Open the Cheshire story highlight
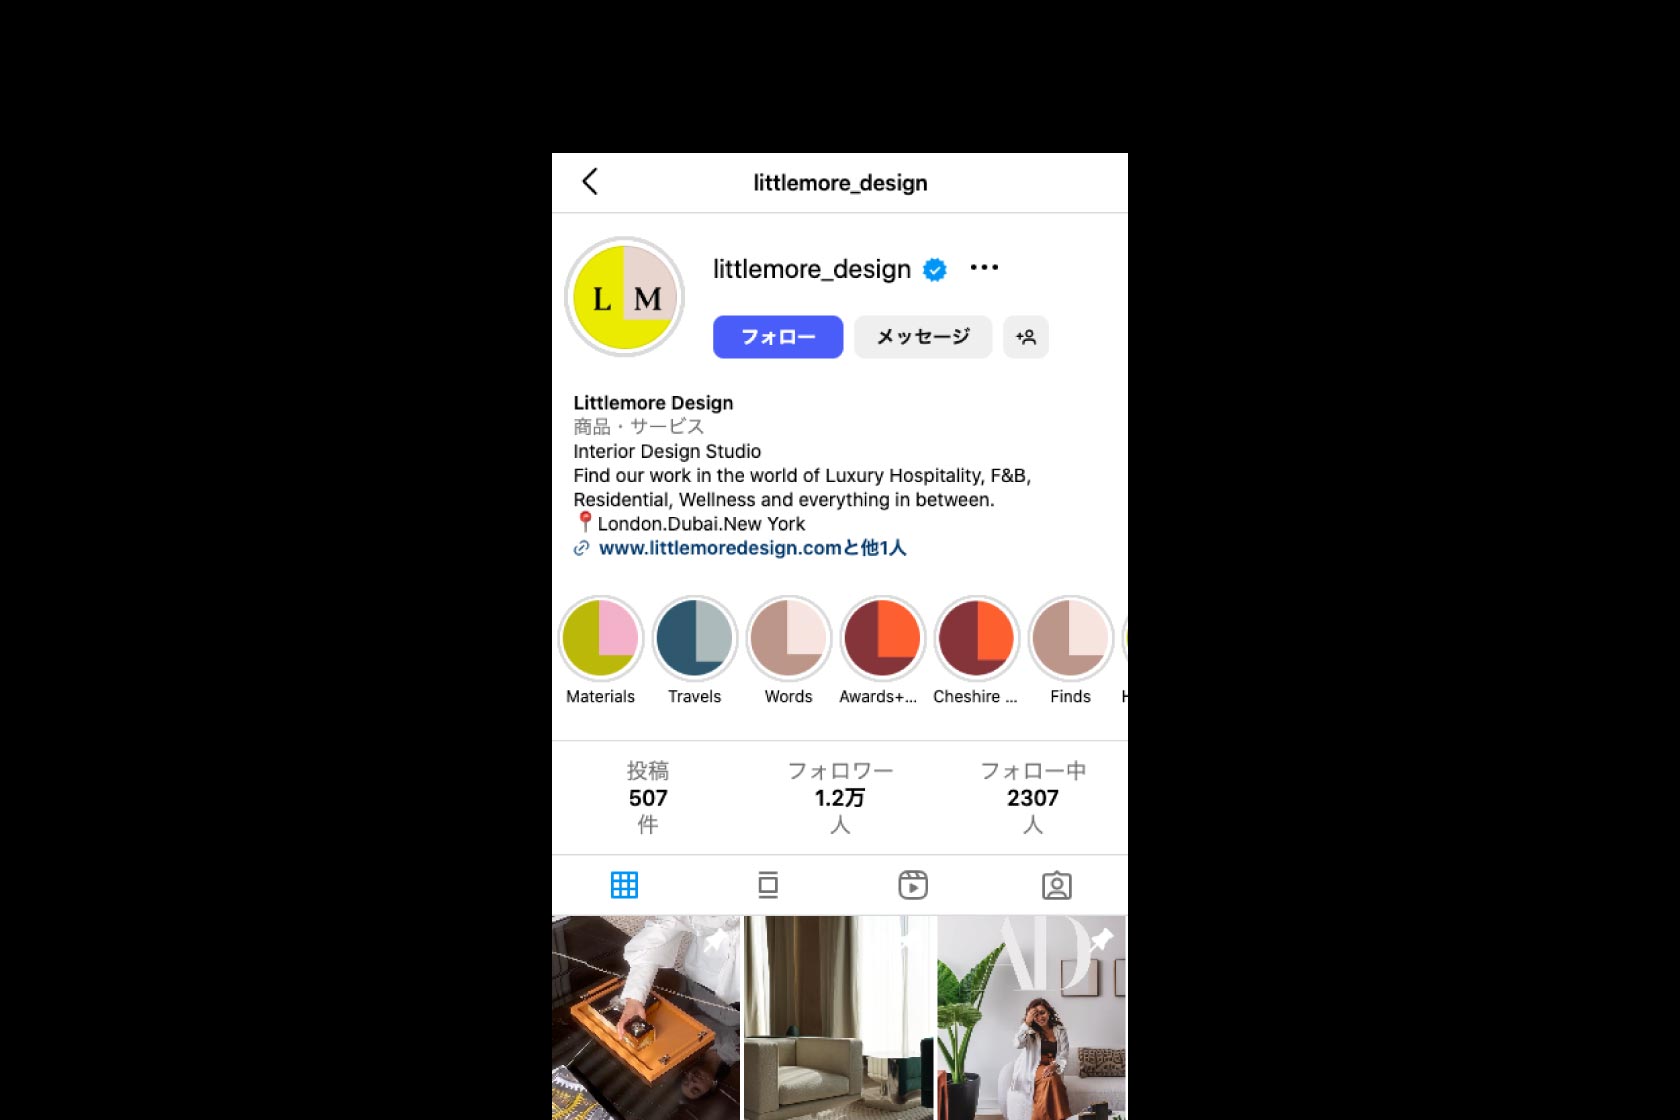Screen dimensions: 1680x1120 pos(976,638)
